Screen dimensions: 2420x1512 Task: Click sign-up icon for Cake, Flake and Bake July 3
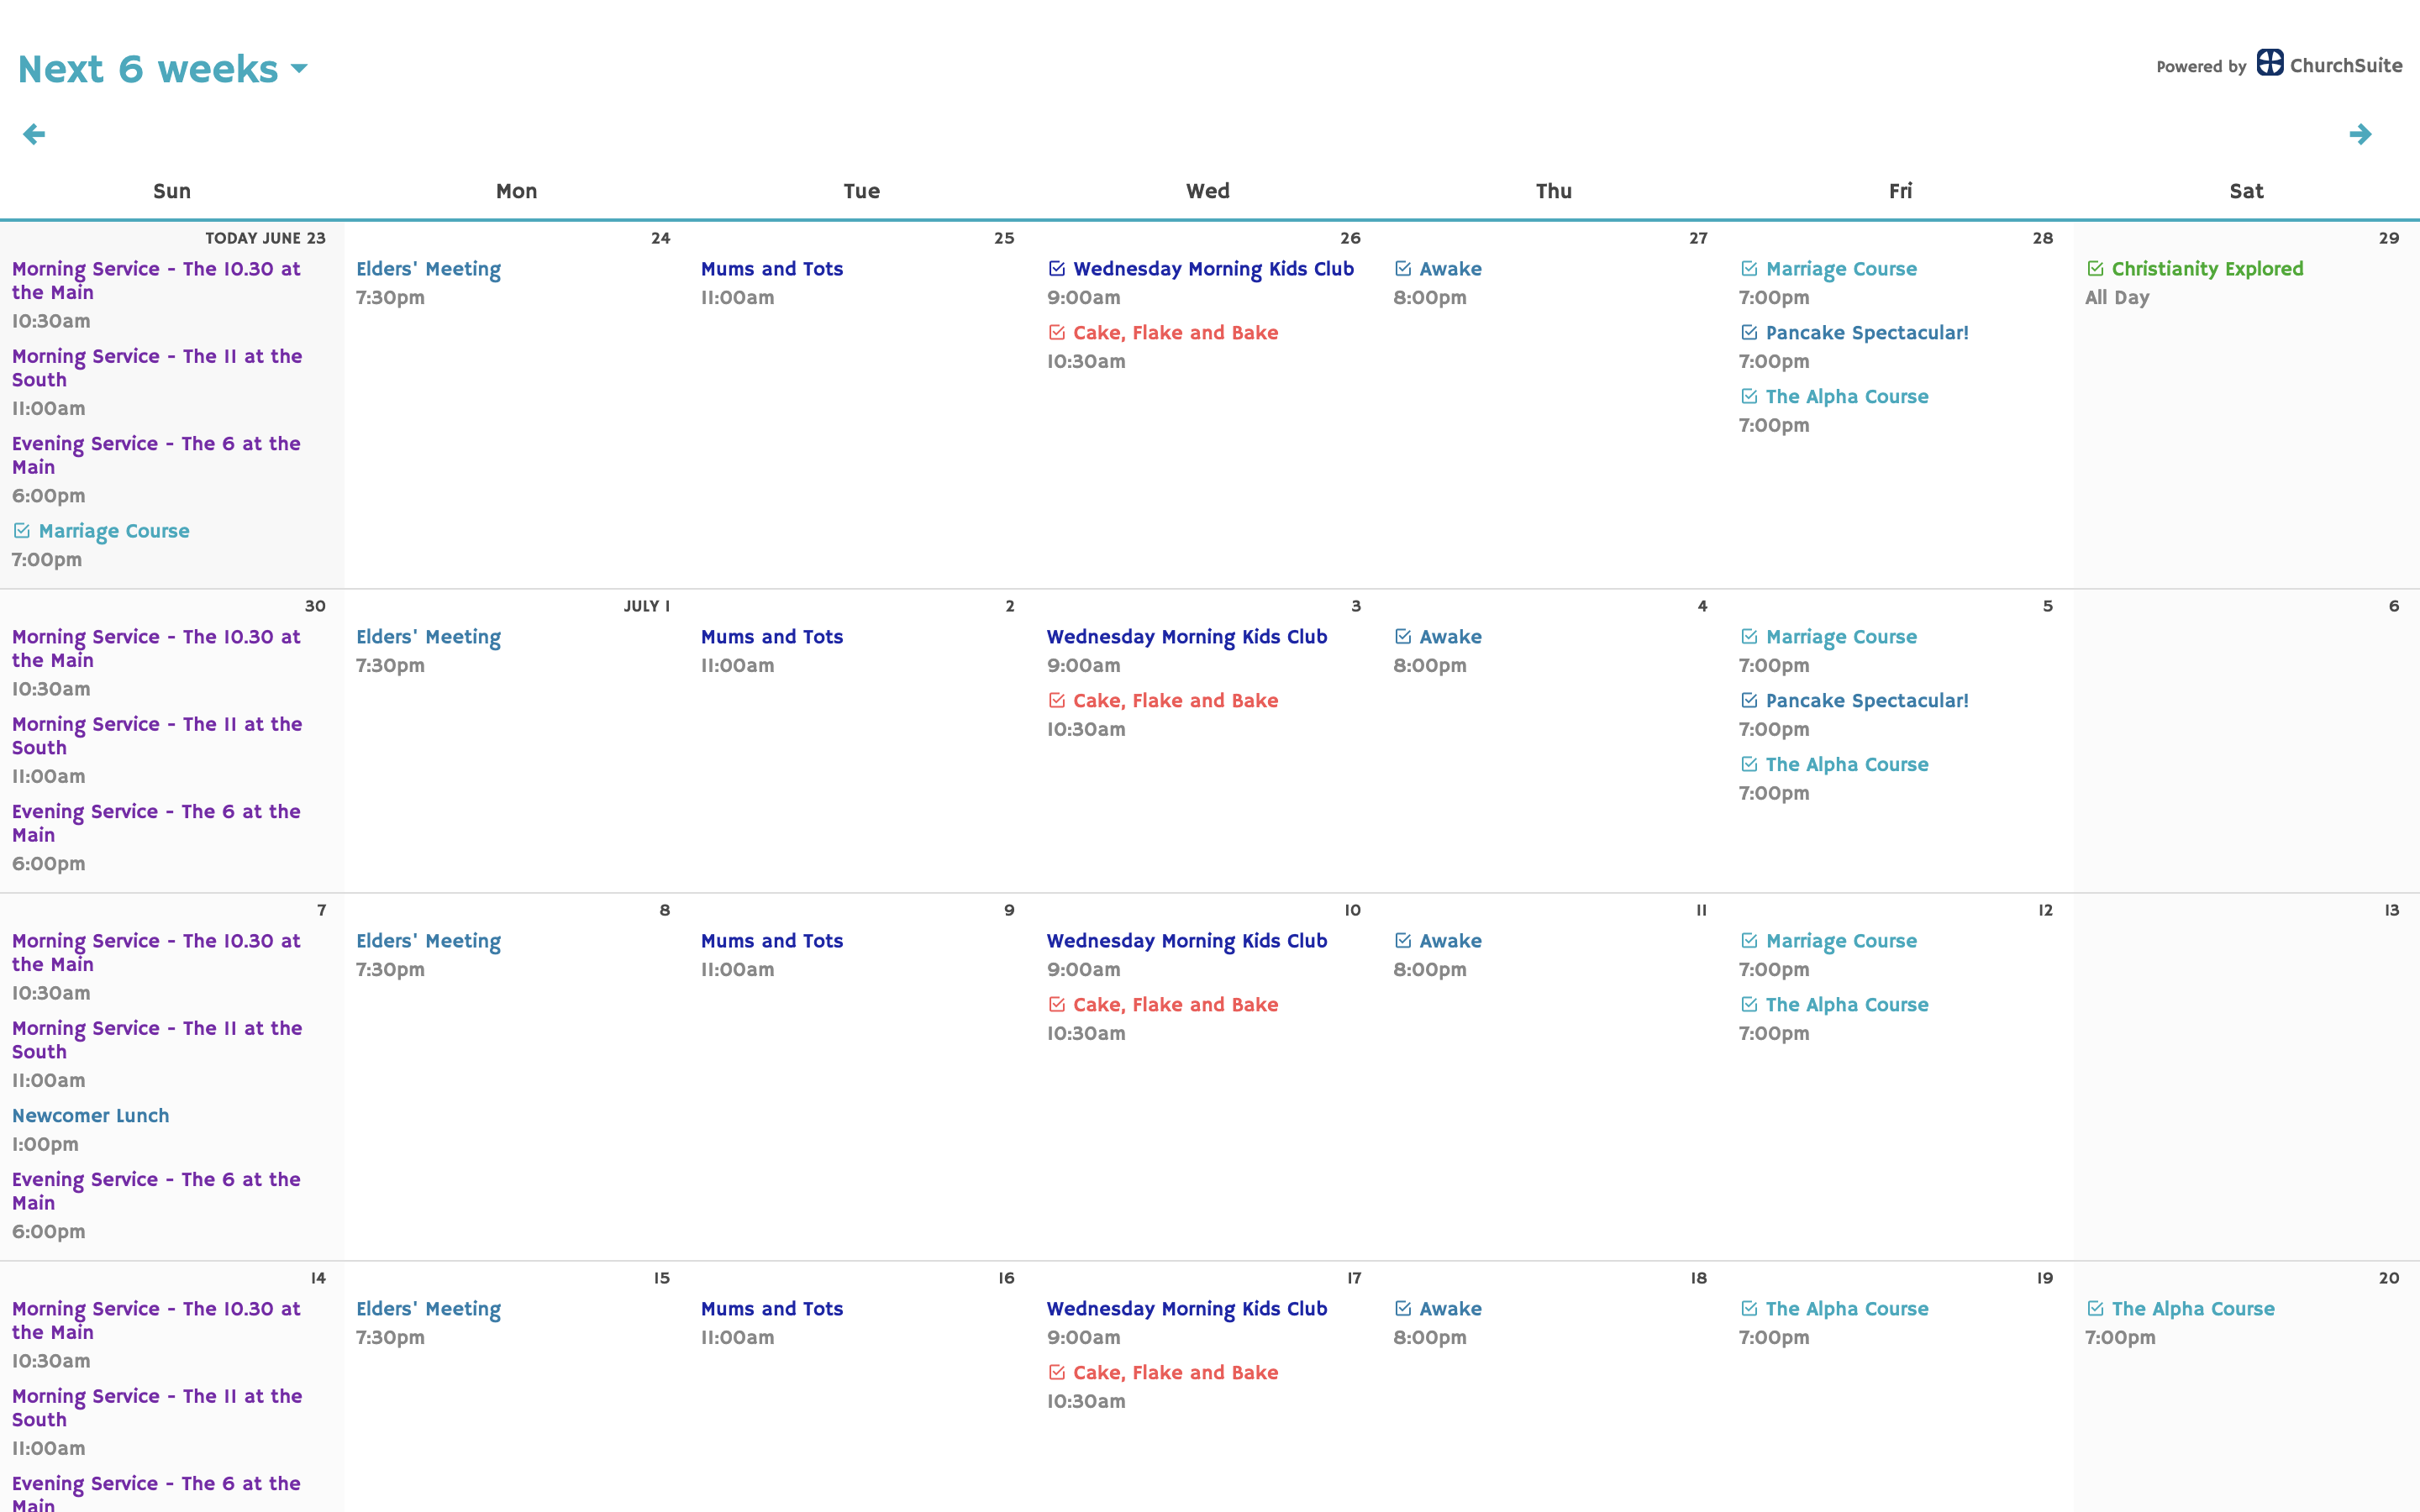1057,701
